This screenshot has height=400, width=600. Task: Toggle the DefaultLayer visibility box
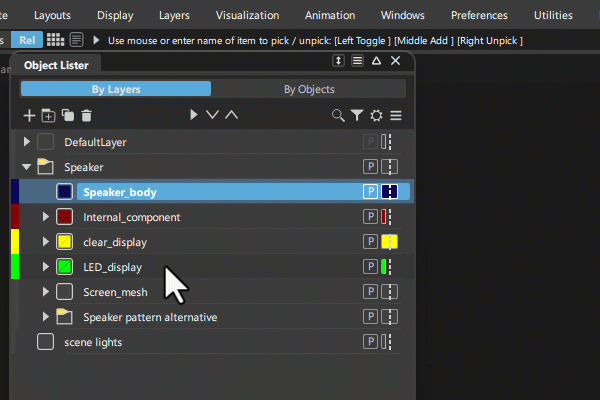coord(45,142)
